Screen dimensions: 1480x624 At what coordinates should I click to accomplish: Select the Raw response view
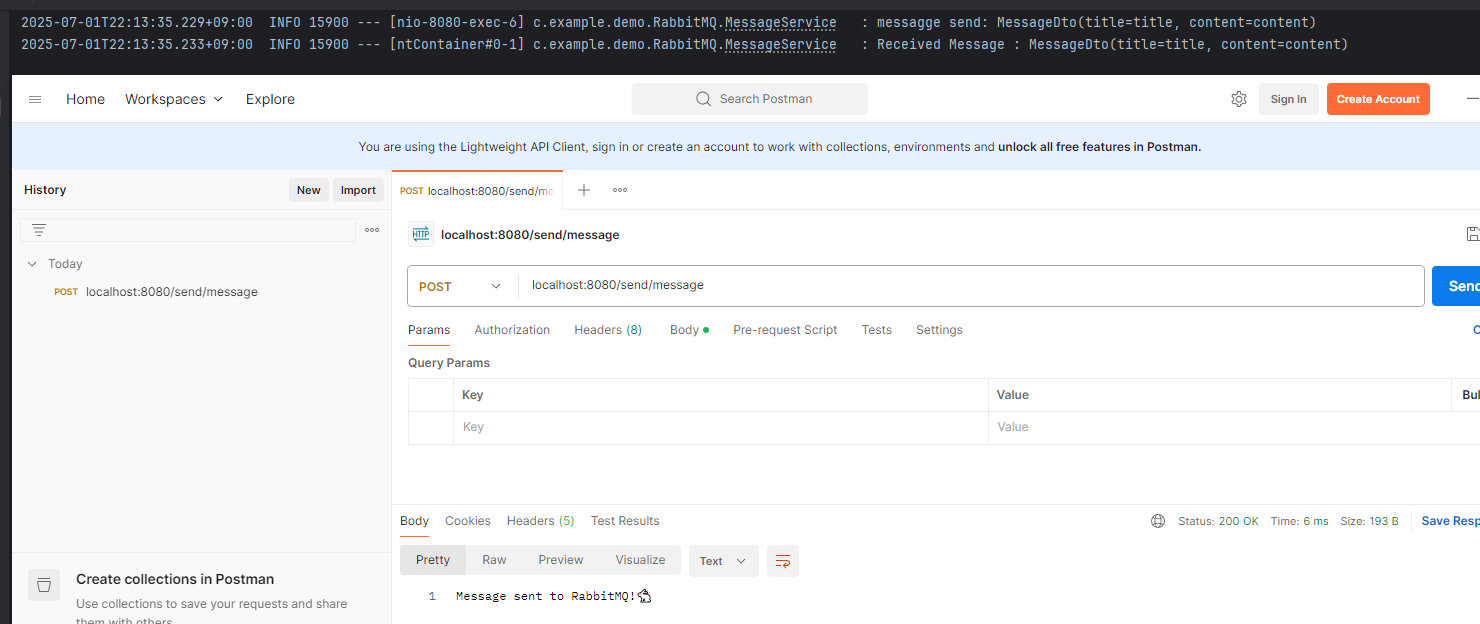(x=494, y=560)
